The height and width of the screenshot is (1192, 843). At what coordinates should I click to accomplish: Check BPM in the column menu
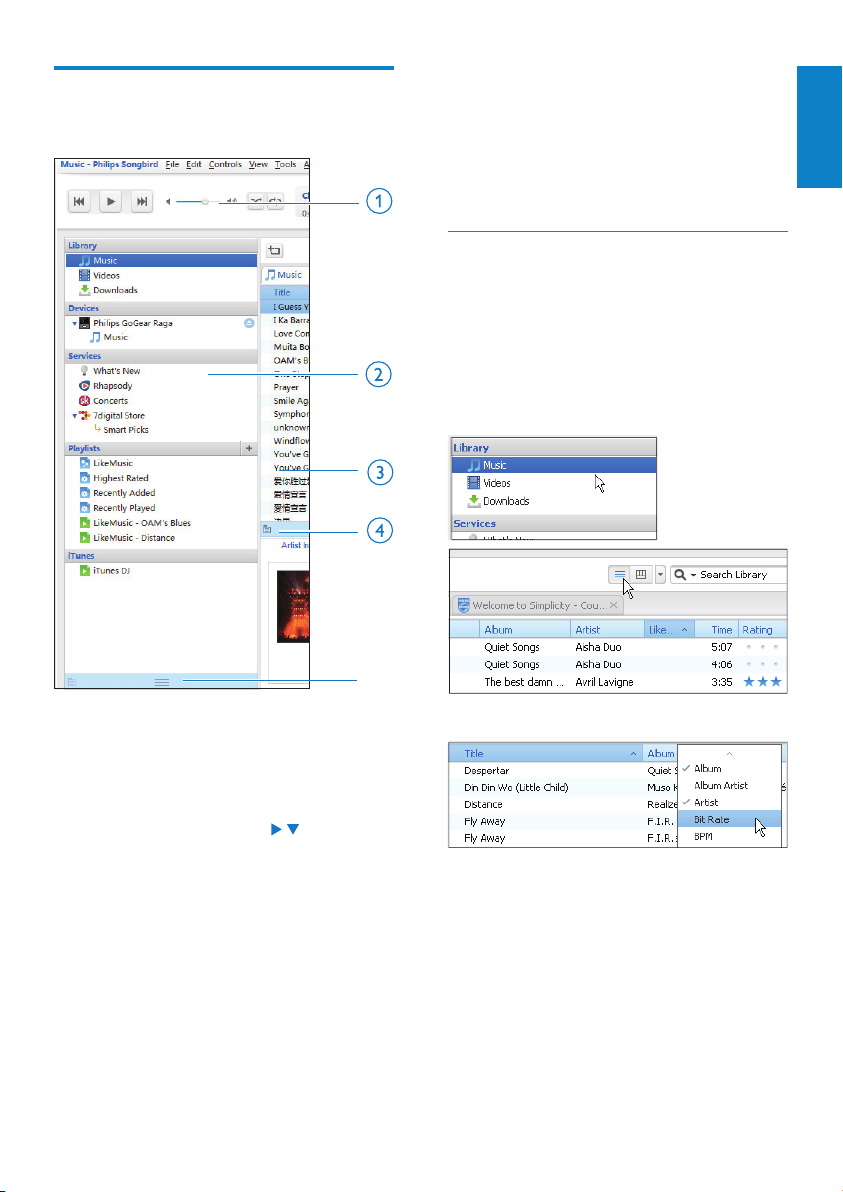[729, 836]
